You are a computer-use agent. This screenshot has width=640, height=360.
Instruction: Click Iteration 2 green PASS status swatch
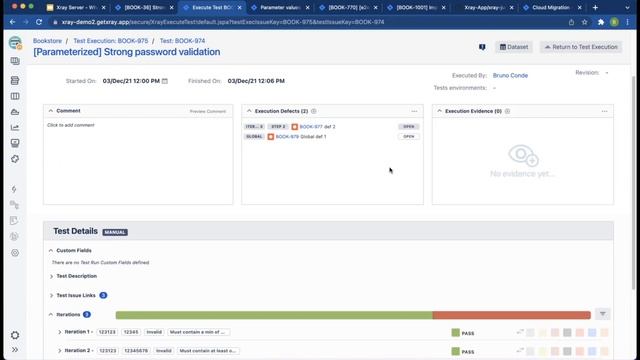click(456, 351)
